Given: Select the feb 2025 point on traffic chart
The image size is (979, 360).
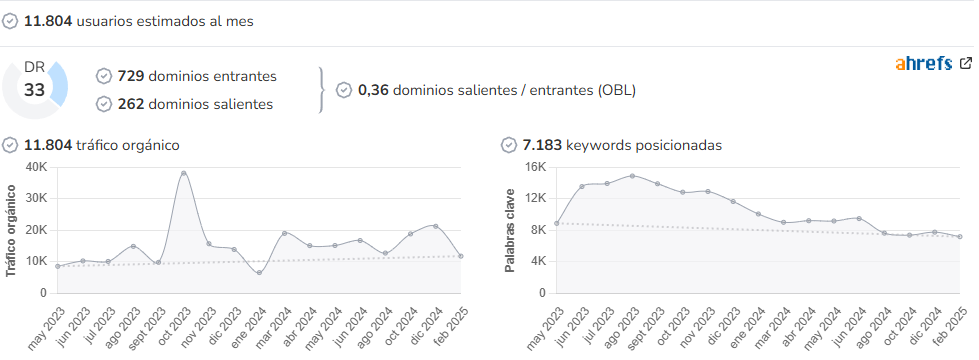Looking at the screenshot, I should click(461, 256).
